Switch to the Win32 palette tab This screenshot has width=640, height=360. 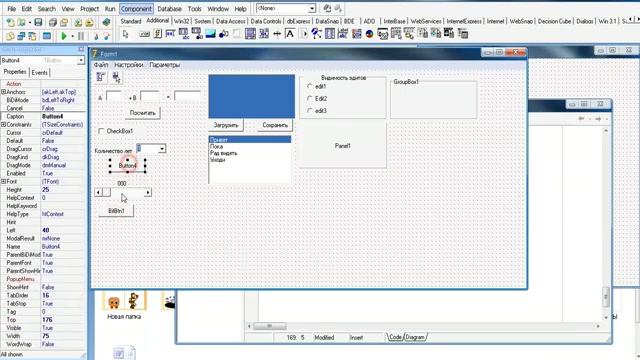[x=182, y=21]
